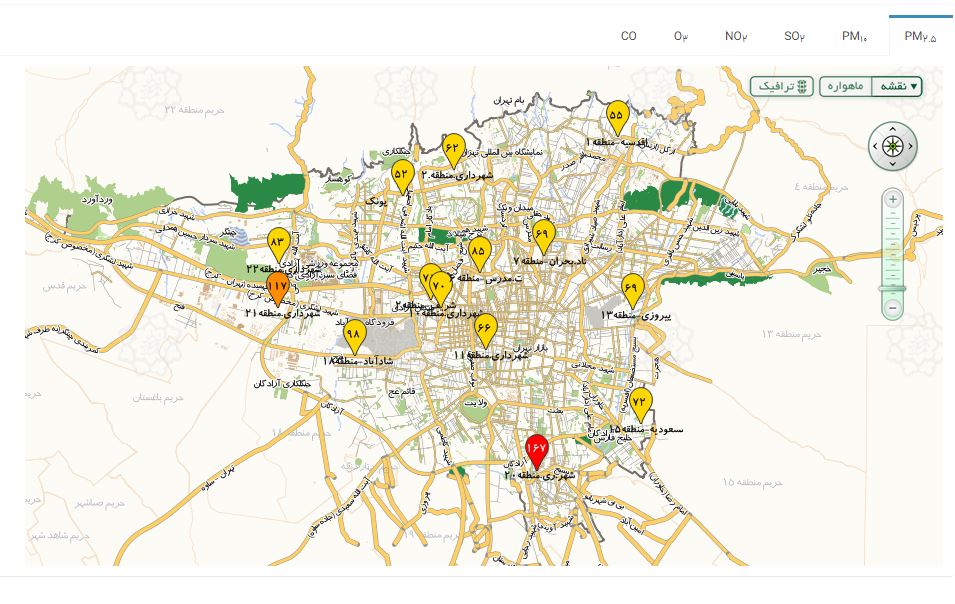Select the NO₂ tab
955x604 pixels.
click(x=736, y=36)
